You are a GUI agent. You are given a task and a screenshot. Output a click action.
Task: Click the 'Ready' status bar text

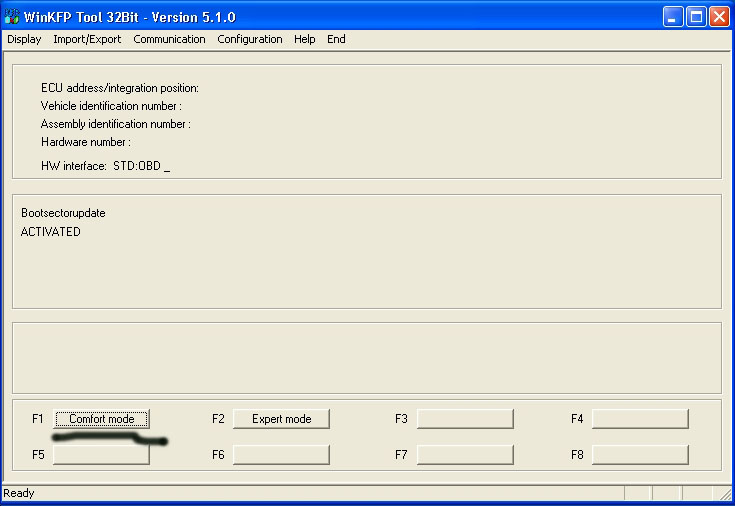tap(19, 493)
